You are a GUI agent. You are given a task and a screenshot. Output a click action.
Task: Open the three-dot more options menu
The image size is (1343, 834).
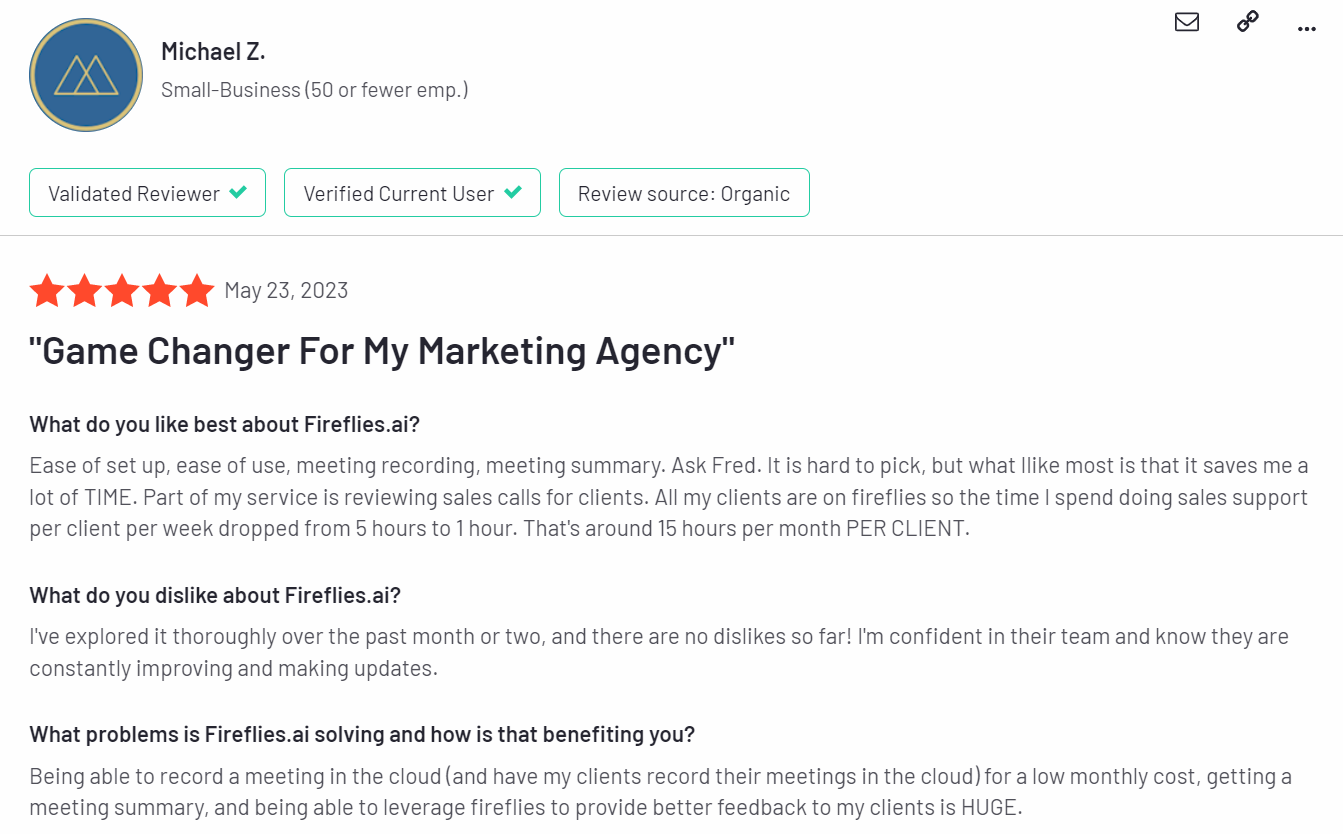click(1306, 29)
